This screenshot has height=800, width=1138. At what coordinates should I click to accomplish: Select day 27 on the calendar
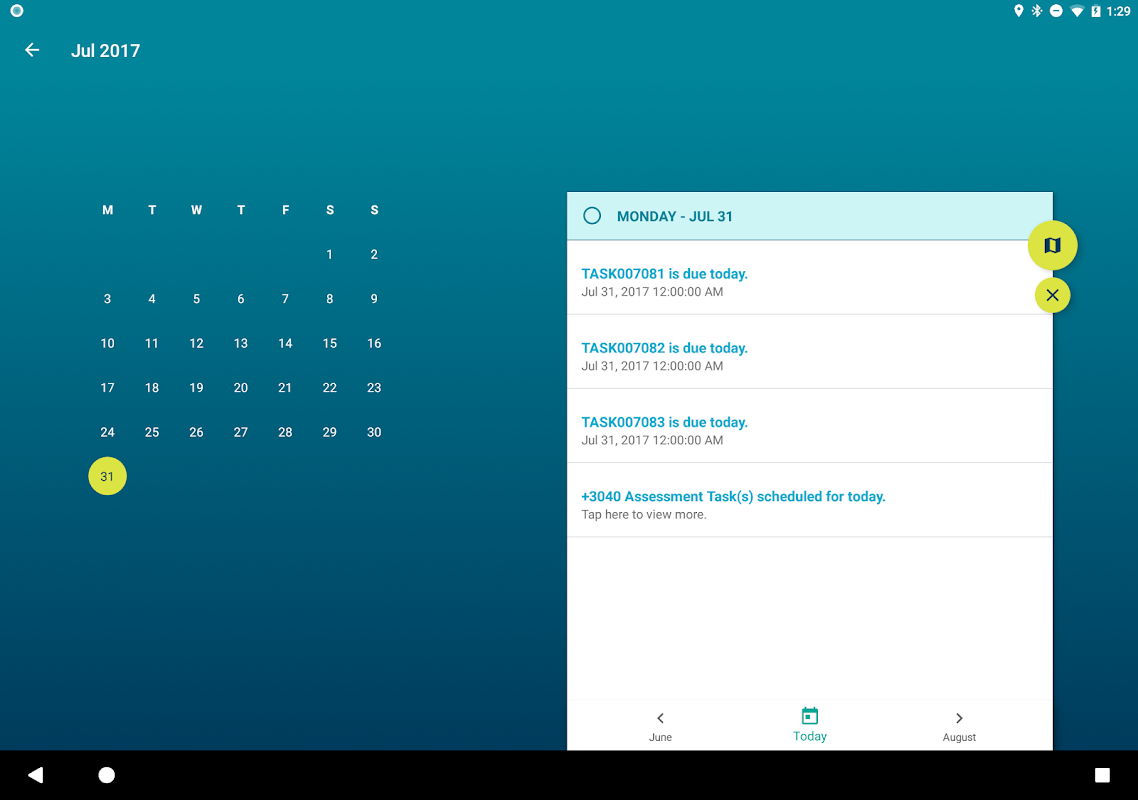point(241,432)
